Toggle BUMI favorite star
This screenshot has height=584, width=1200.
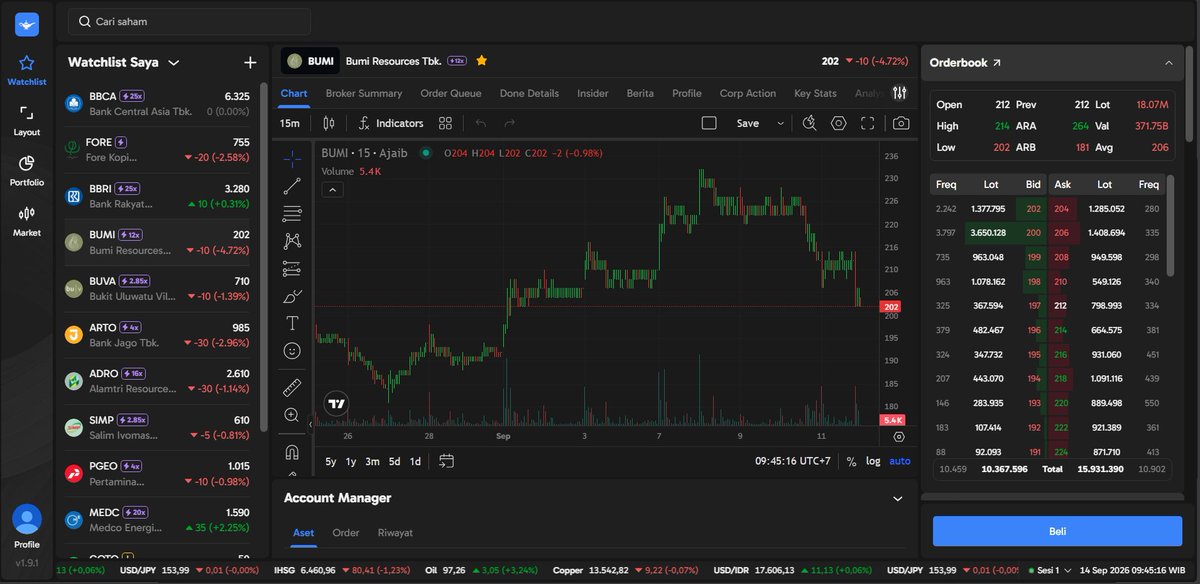click(x=482, y=61)
